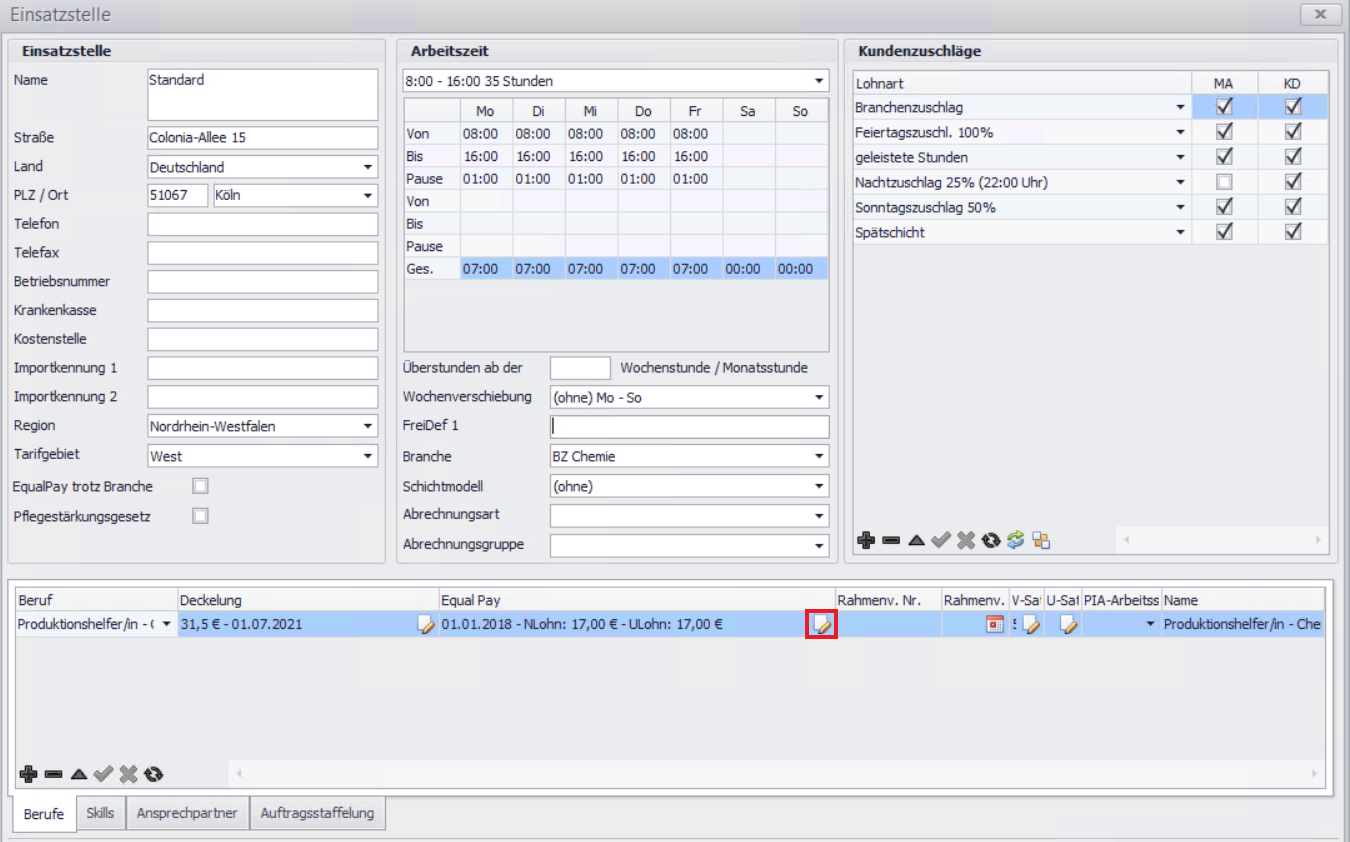Open the Land dropdown
Image resolution: width=1350 pixels, height=842 pixels.
(x=368, y=167)
